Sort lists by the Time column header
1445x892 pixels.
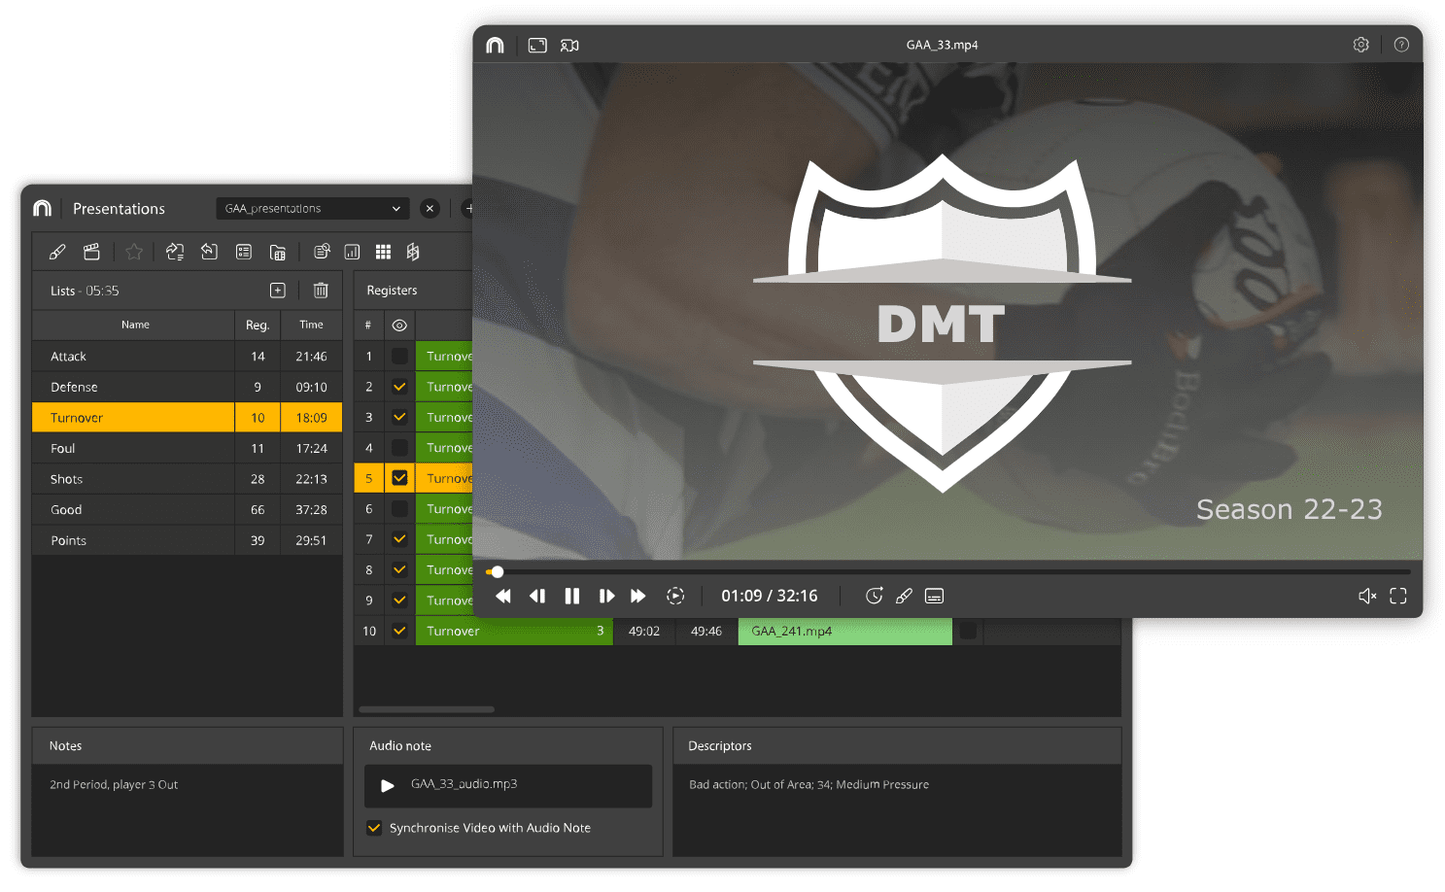click(311, 325)
